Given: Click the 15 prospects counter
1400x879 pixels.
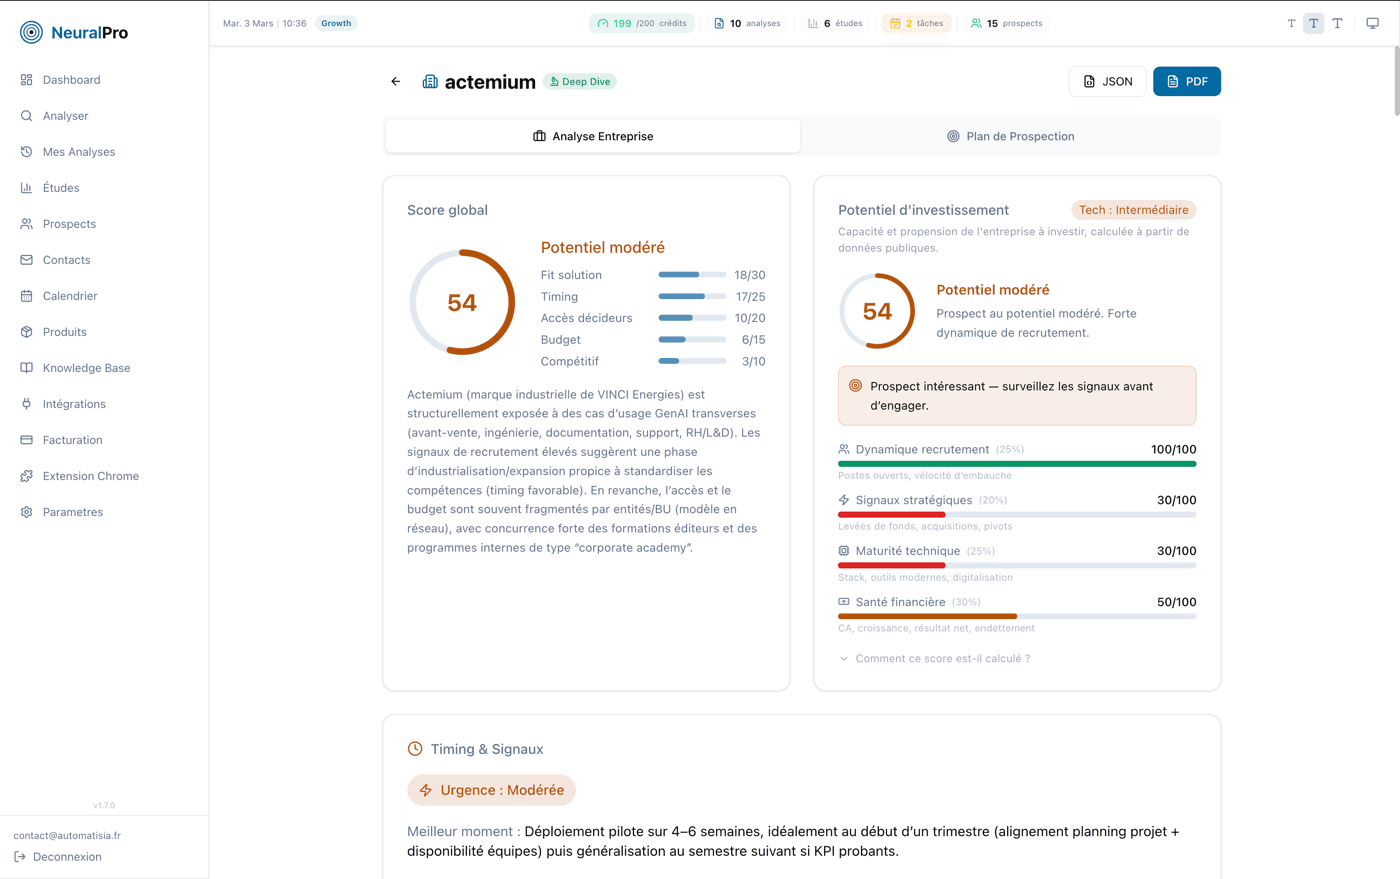Looking at the screenshot, I should [x=1006, y=22].
